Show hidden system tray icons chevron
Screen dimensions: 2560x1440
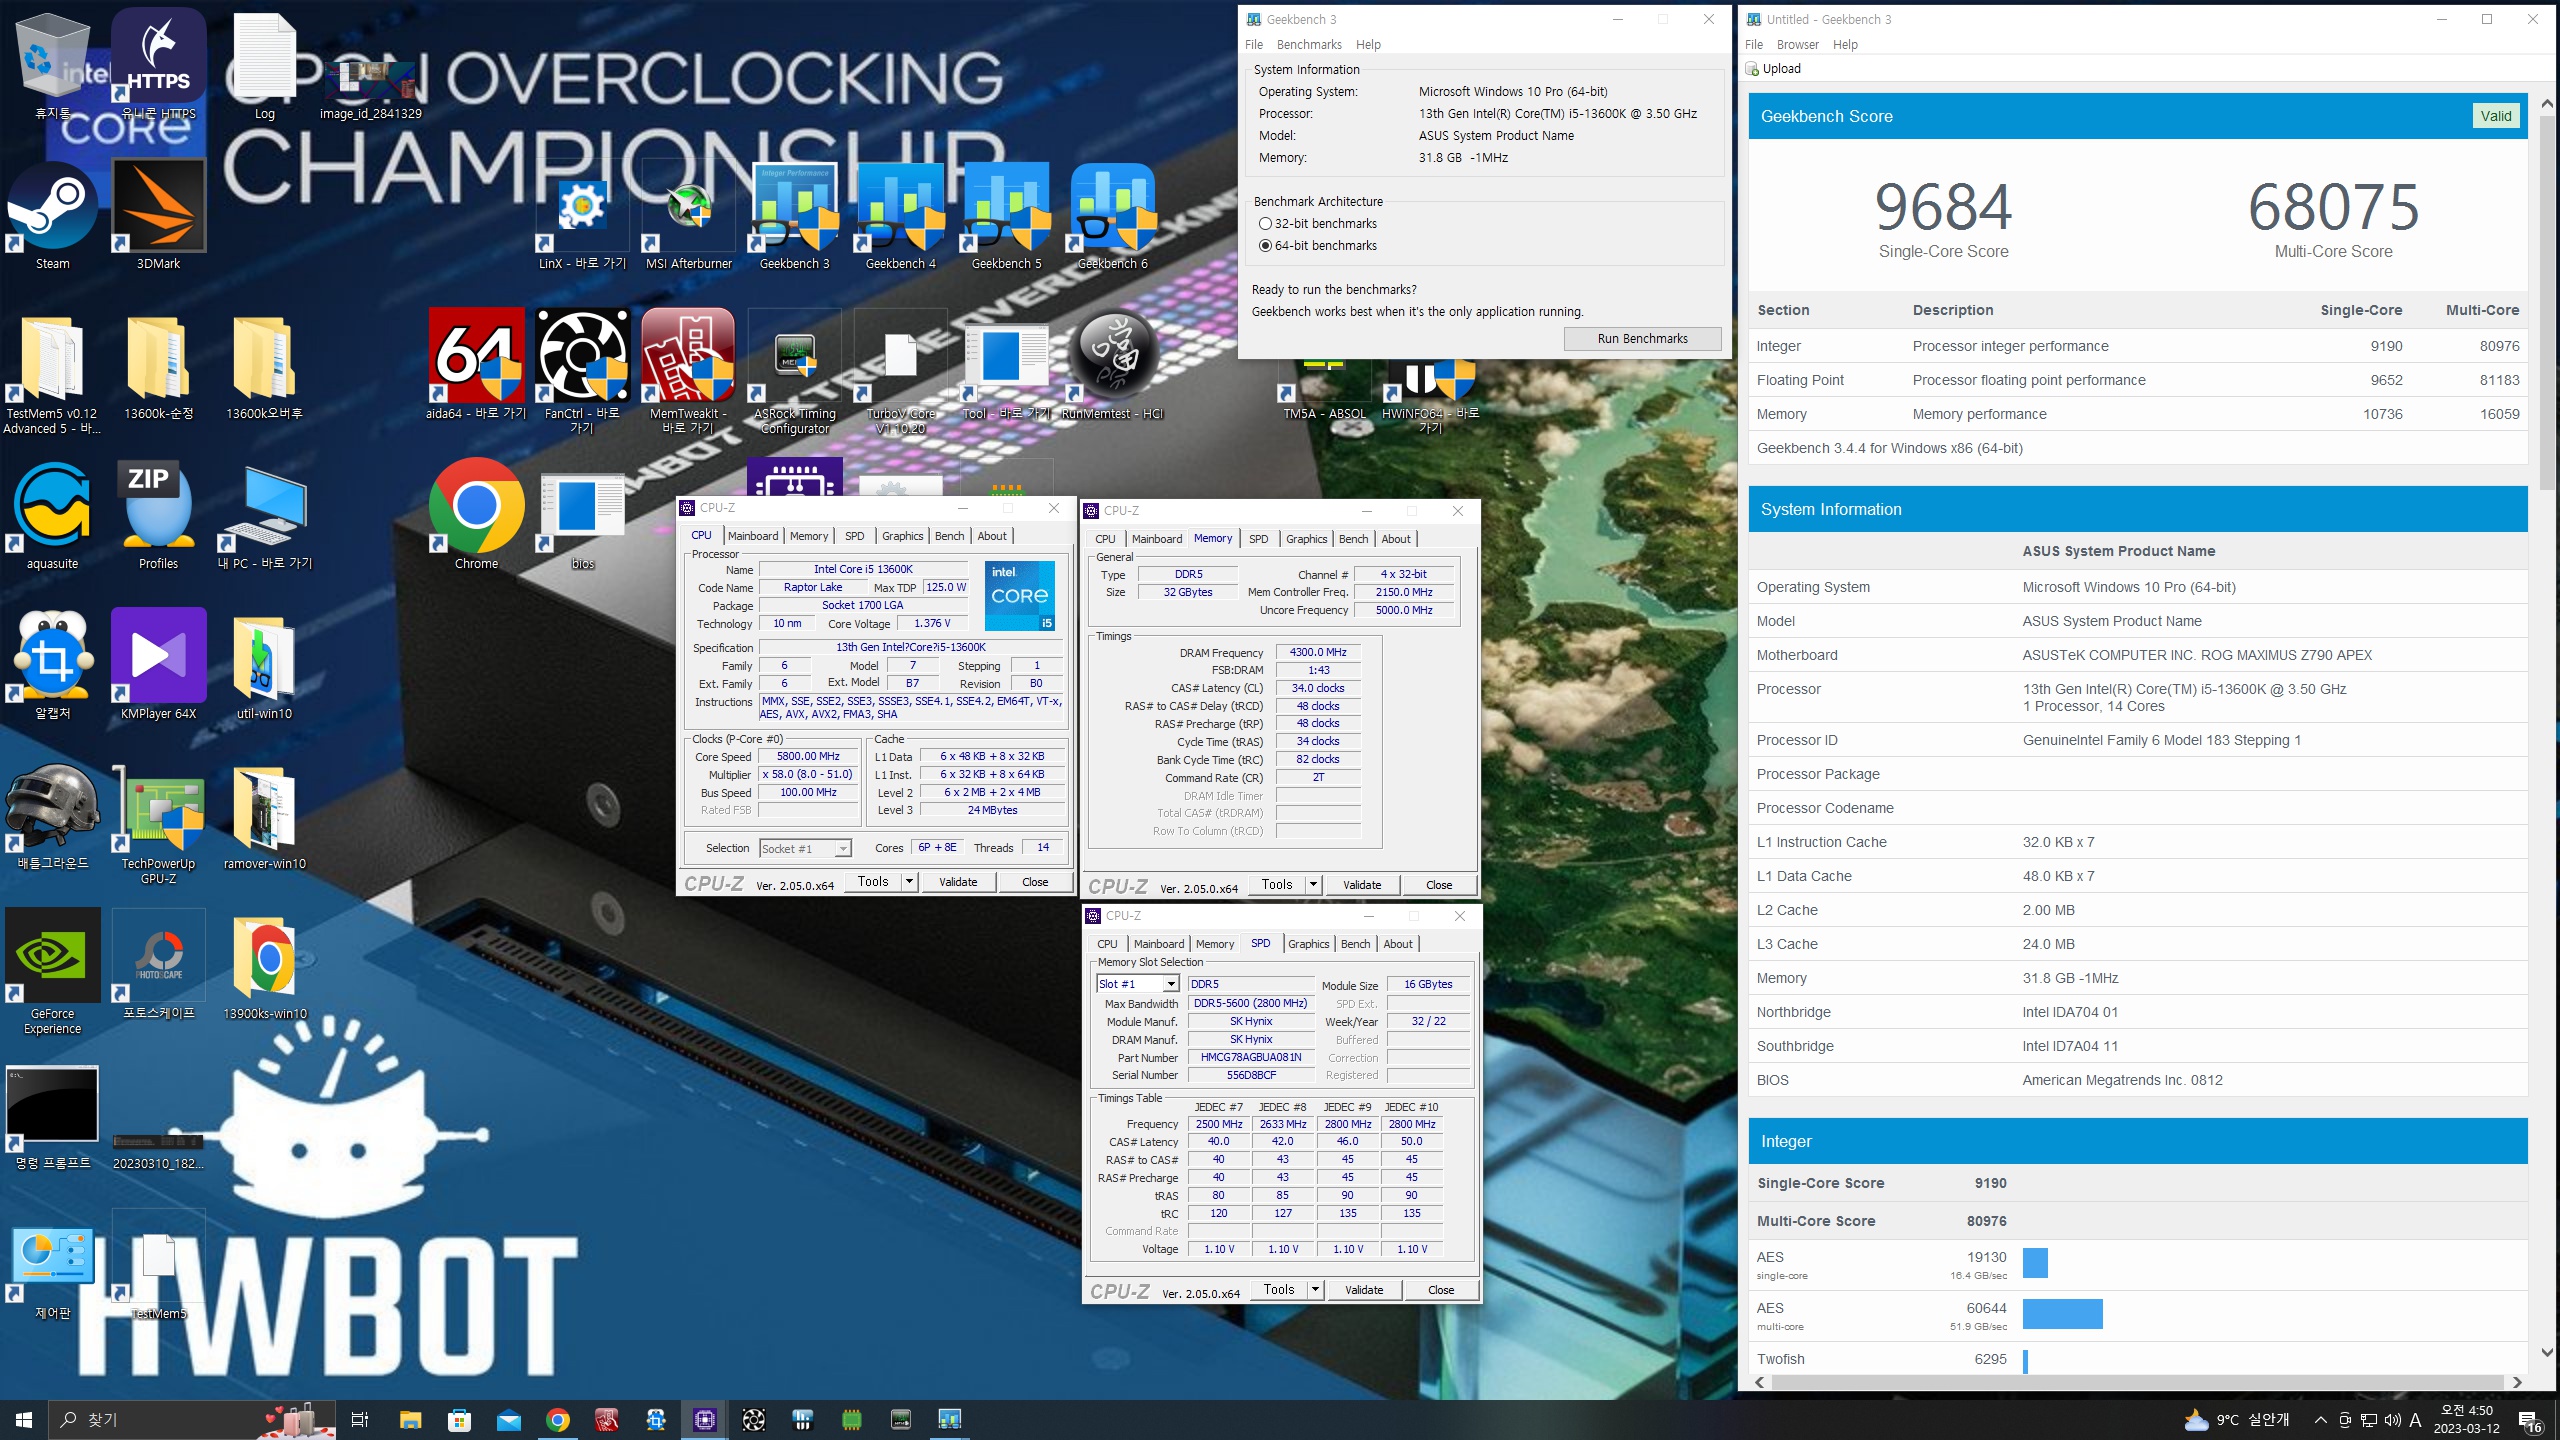[2320, 1420]
